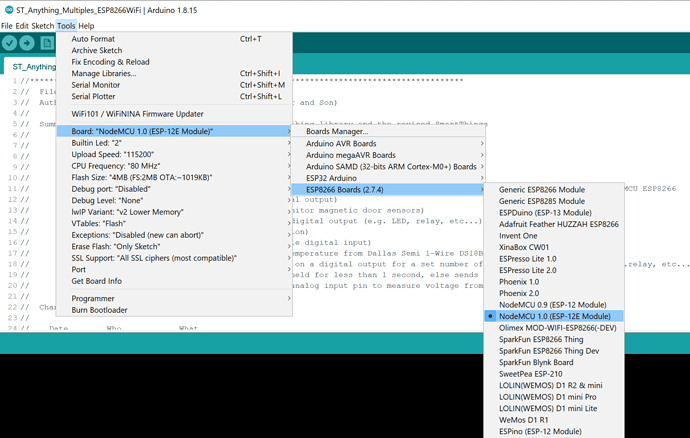Expand Debug Level: "None" submenu
The height and width of the screenshot is (438, 690).
[174, 200]
